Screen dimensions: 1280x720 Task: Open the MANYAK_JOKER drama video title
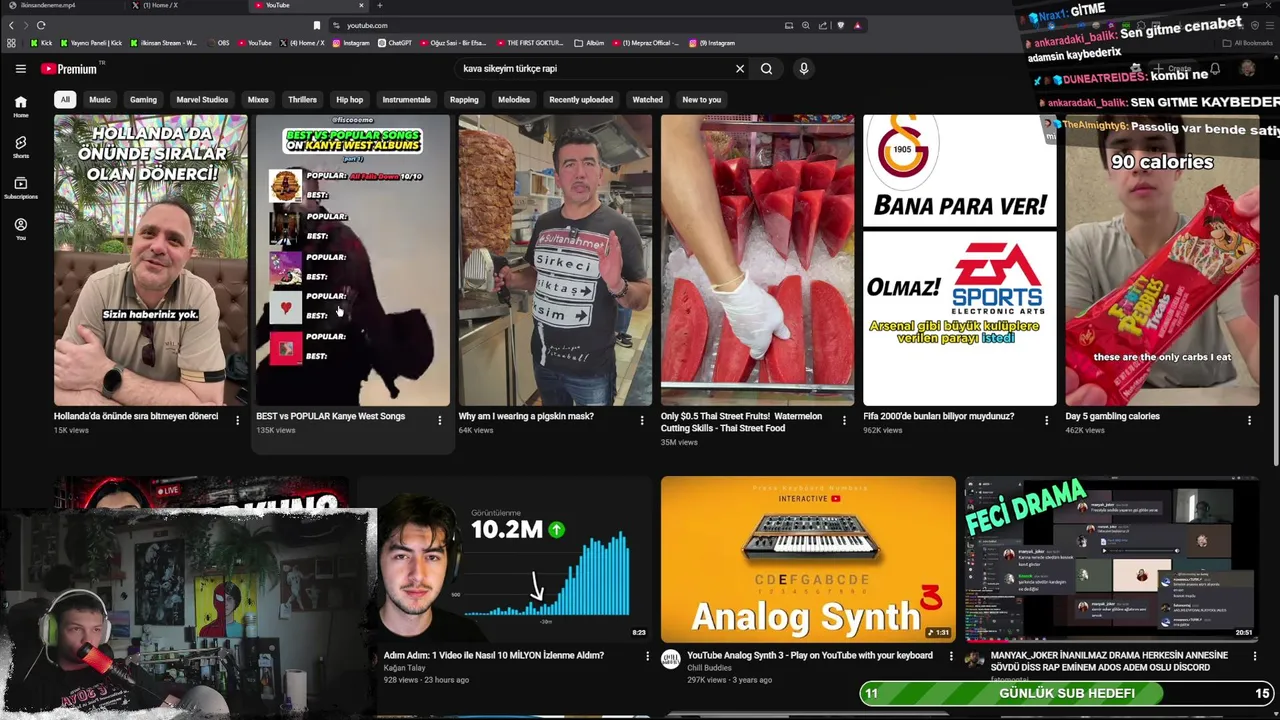[1109, 661]
